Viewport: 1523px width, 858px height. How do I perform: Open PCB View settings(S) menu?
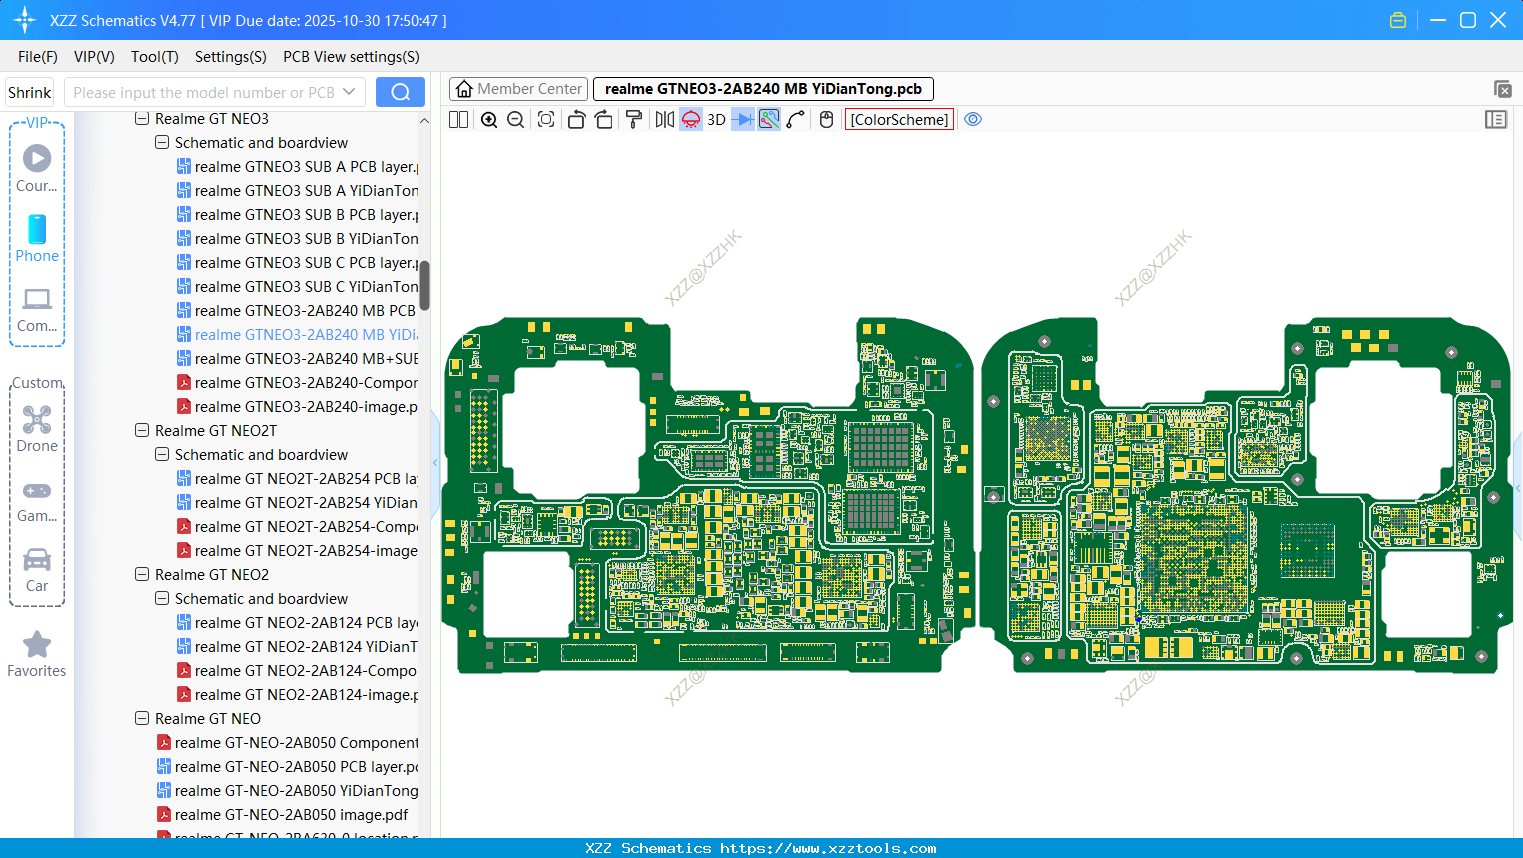[351, 57]
